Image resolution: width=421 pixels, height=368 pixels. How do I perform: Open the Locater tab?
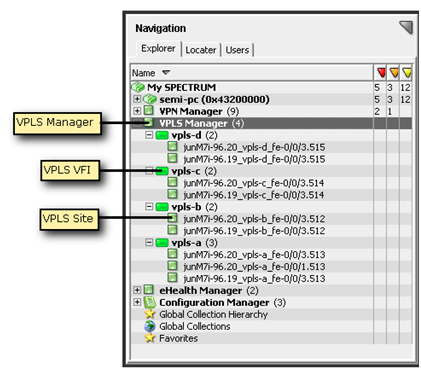tap(201, 50)
